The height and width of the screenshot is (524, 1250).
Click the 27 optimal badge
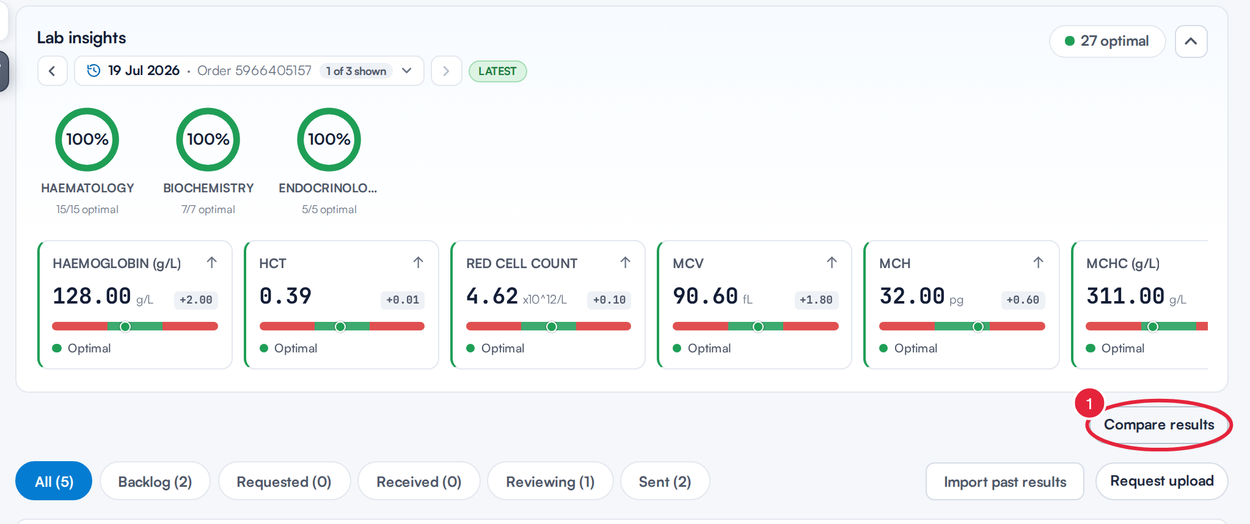pos(1107,41)
